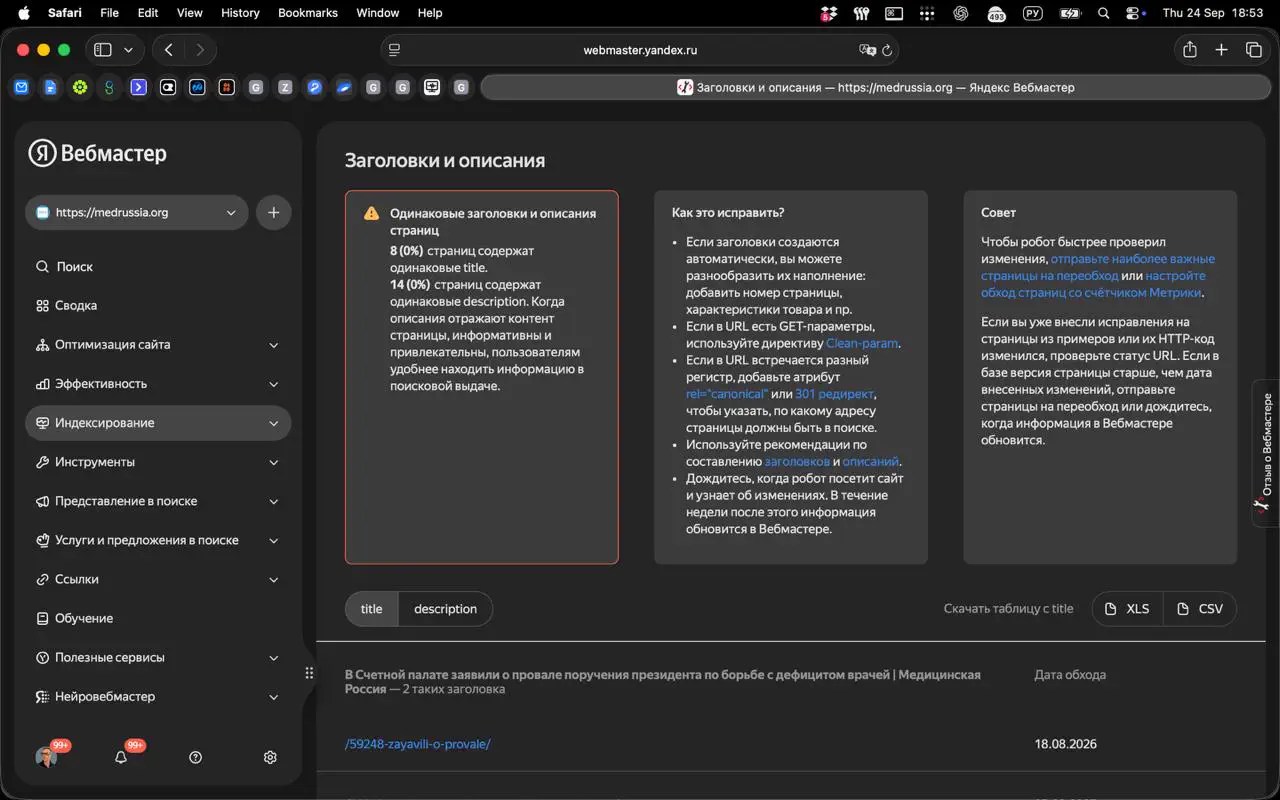Open the settings gear in the sidebar
Screen dimensions: 1280x800
point(270,757)
